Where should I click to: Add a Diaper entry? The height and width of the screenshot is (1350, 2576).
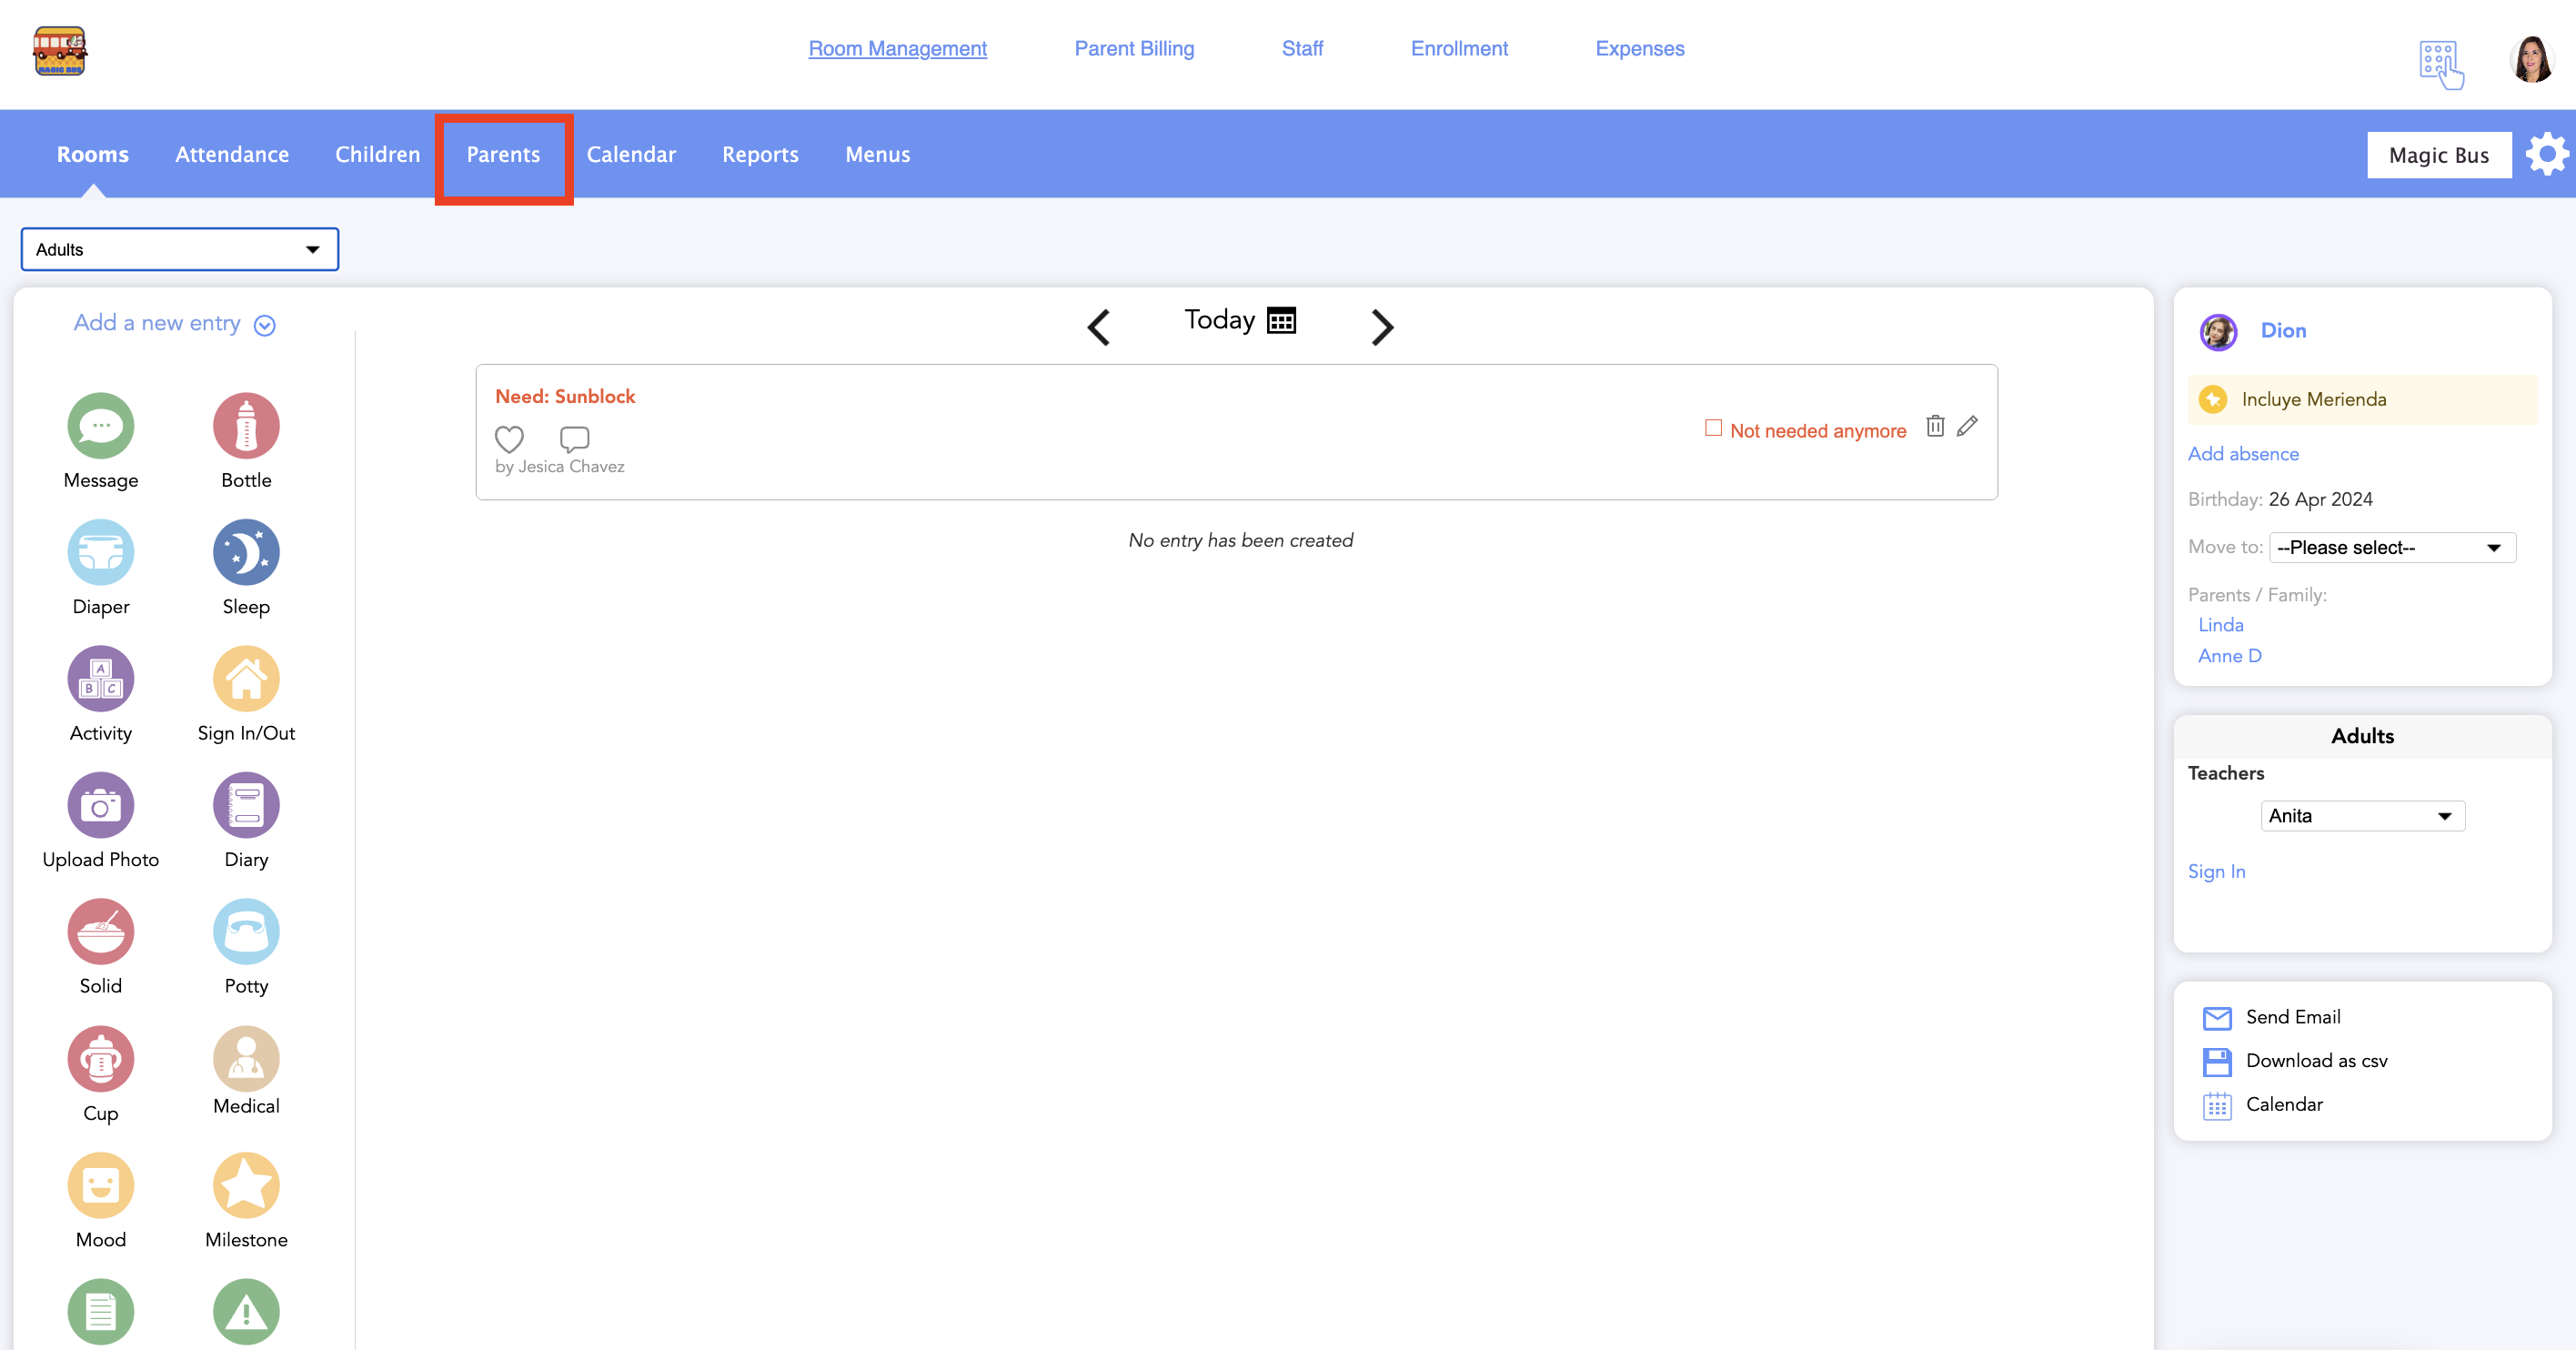(x=100, y=552)
